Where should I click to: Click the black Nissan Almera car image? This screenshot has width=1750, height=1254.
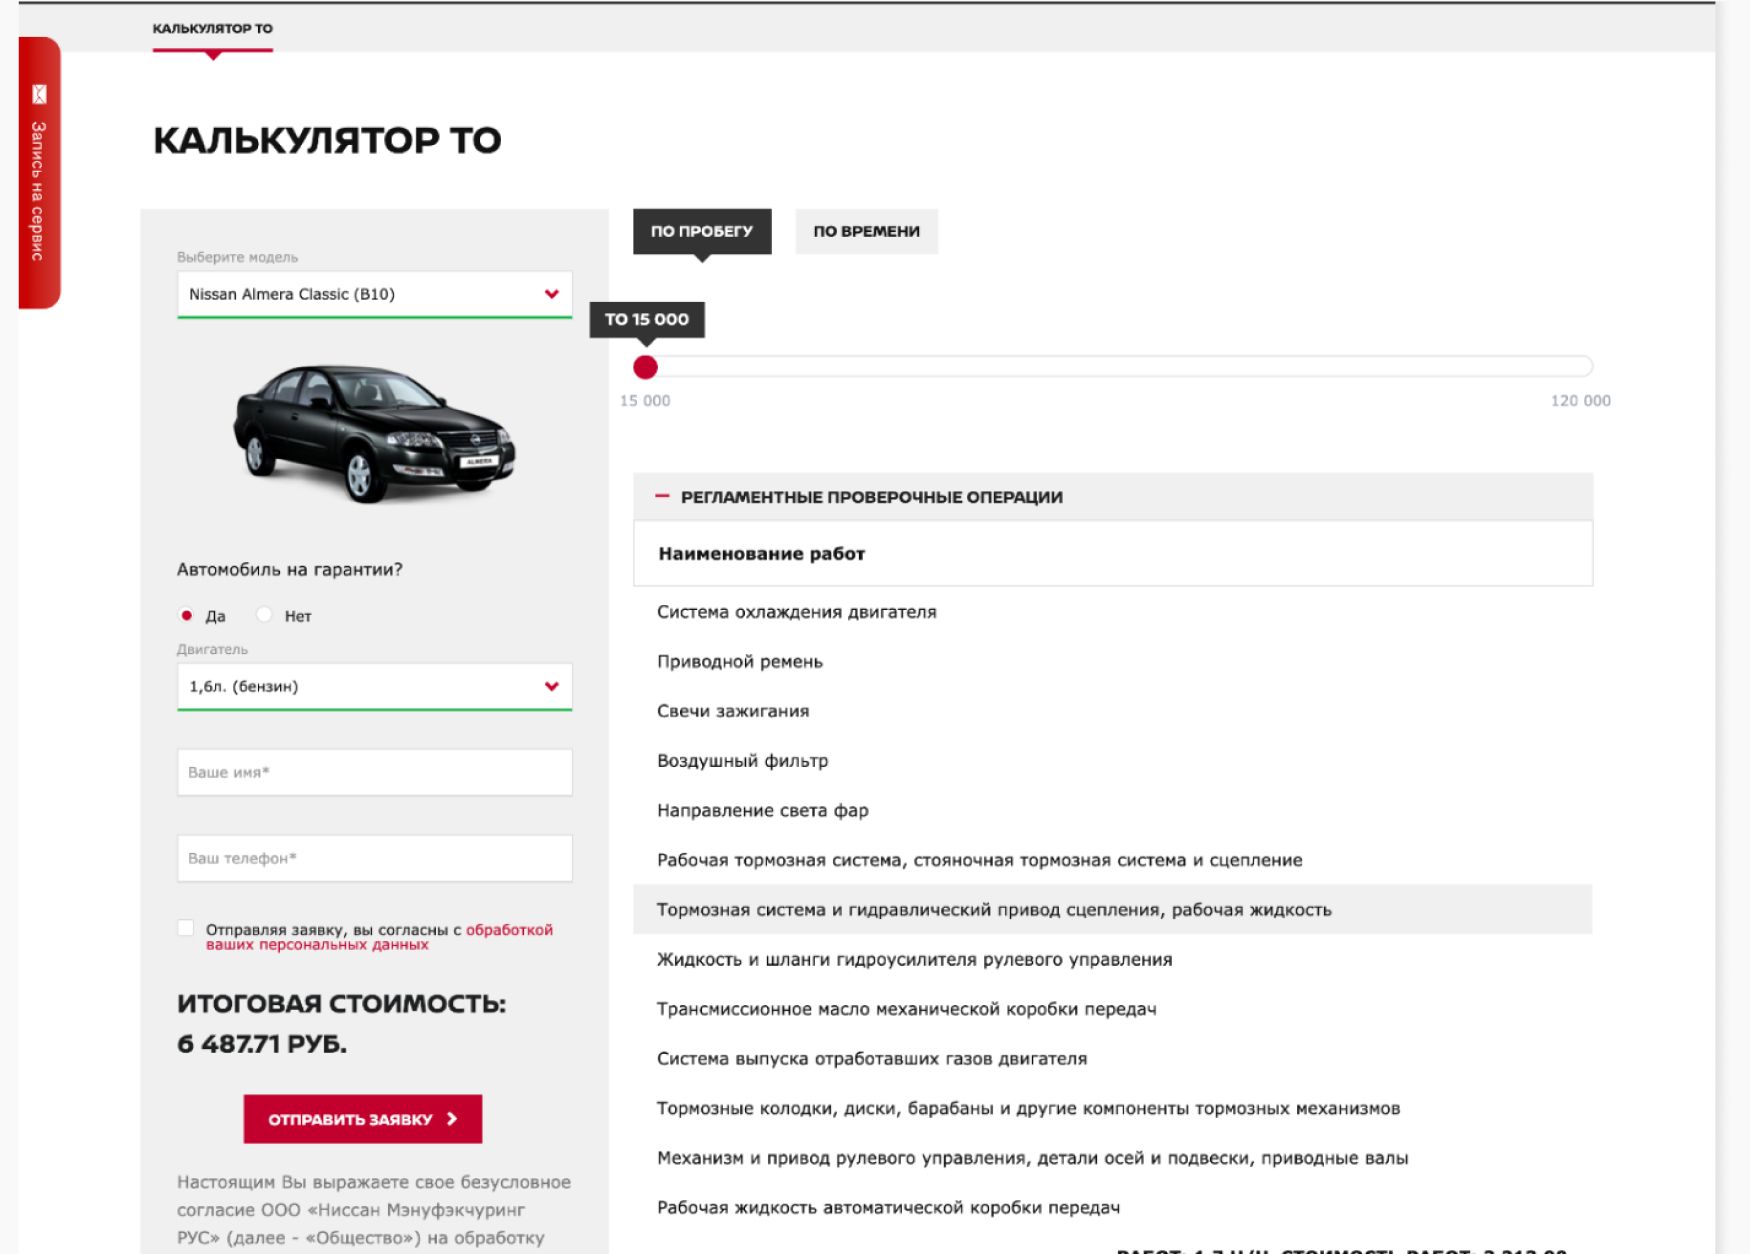click(374, 432)
